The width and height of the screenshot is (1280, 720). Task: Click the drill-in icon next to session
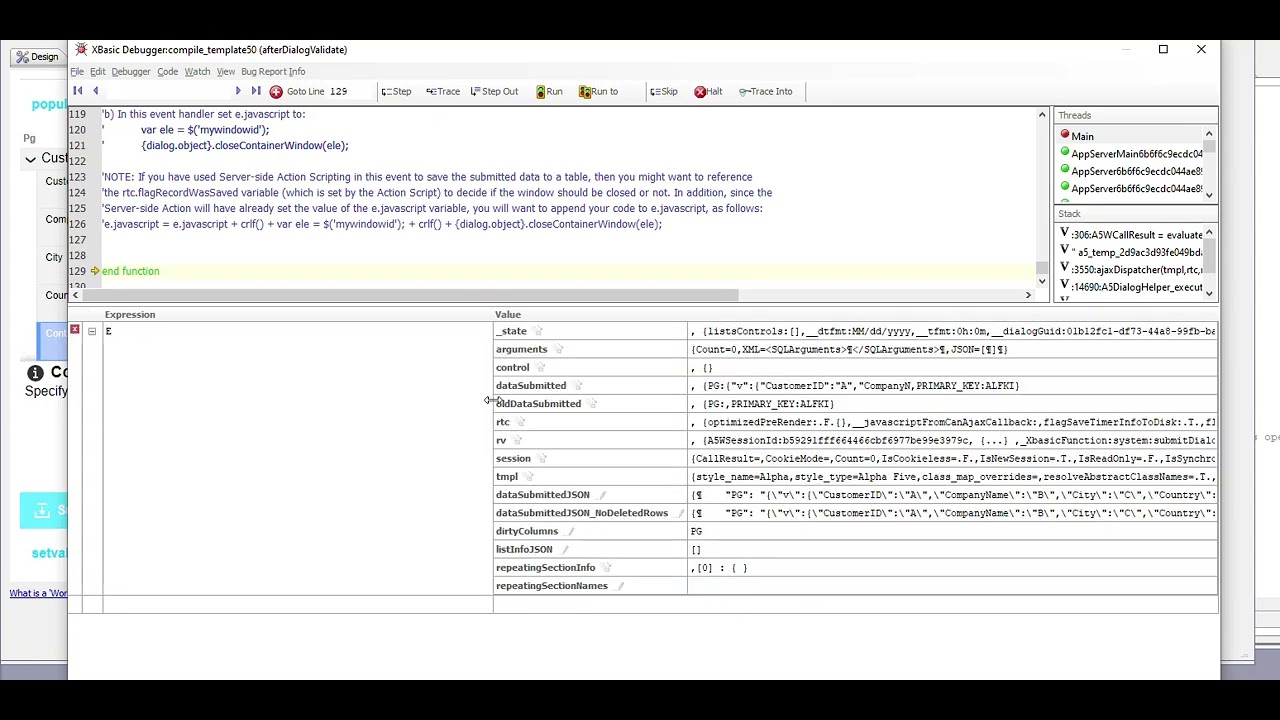coord(542,458)
